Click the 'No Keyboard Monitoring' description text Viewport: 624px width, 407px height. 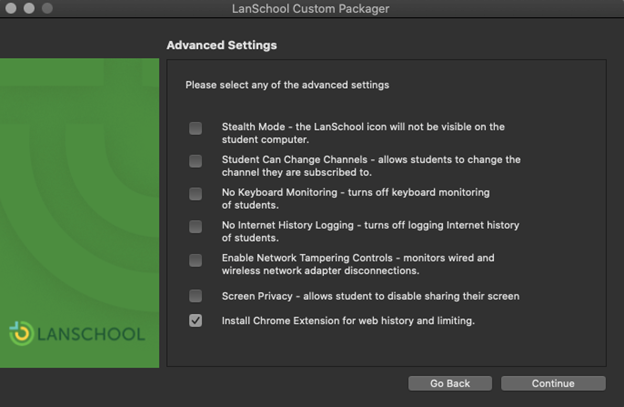(356, 199)
